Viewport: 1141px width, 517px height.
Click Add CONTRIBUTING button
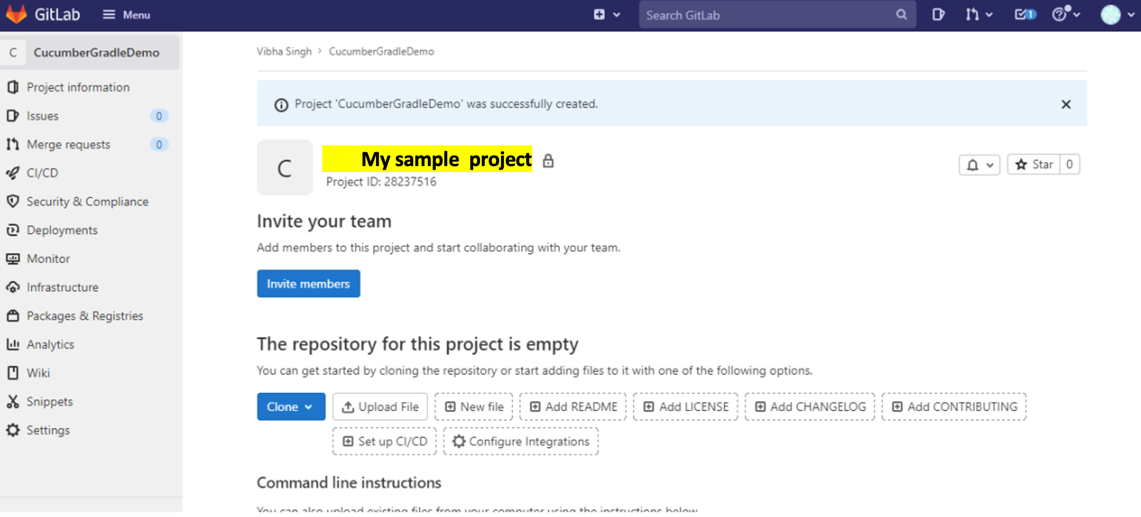point(955,407)
